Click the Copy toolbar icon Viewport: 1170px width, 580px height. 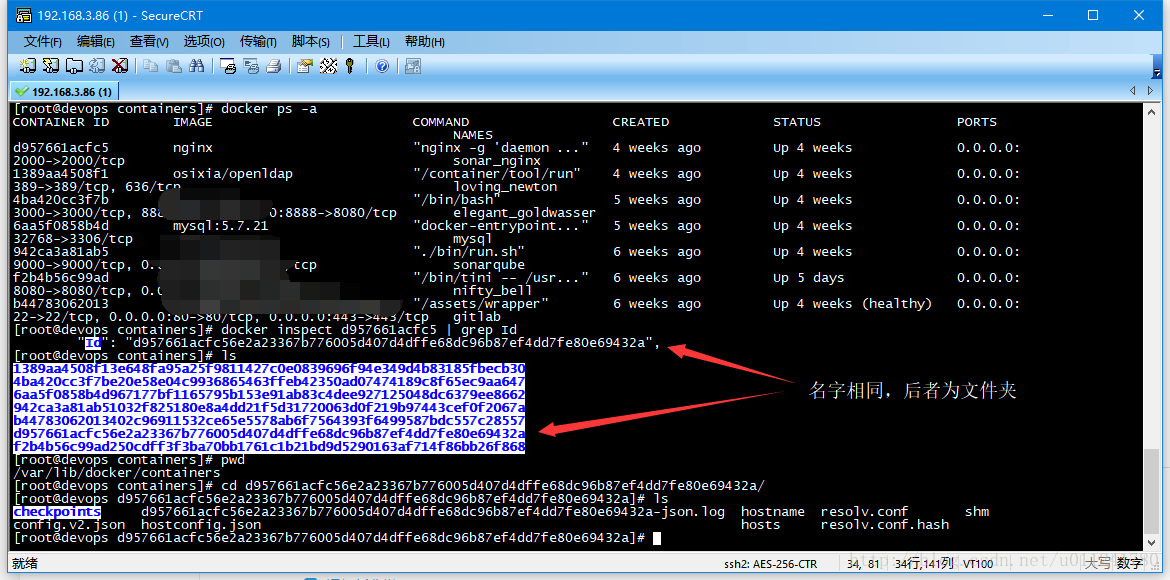click(x=151, y=66)
